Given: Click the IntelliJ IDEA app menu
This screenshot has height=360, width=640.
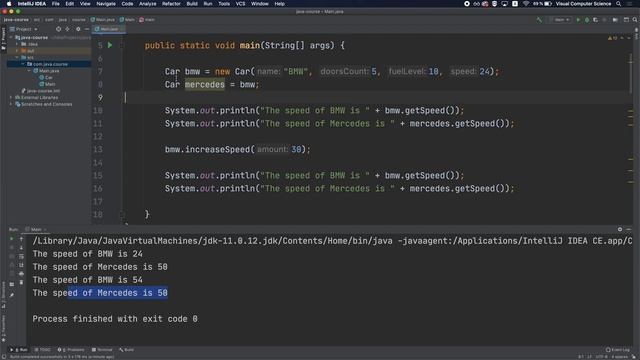Looking at the screenshot, I should (32, 4).
